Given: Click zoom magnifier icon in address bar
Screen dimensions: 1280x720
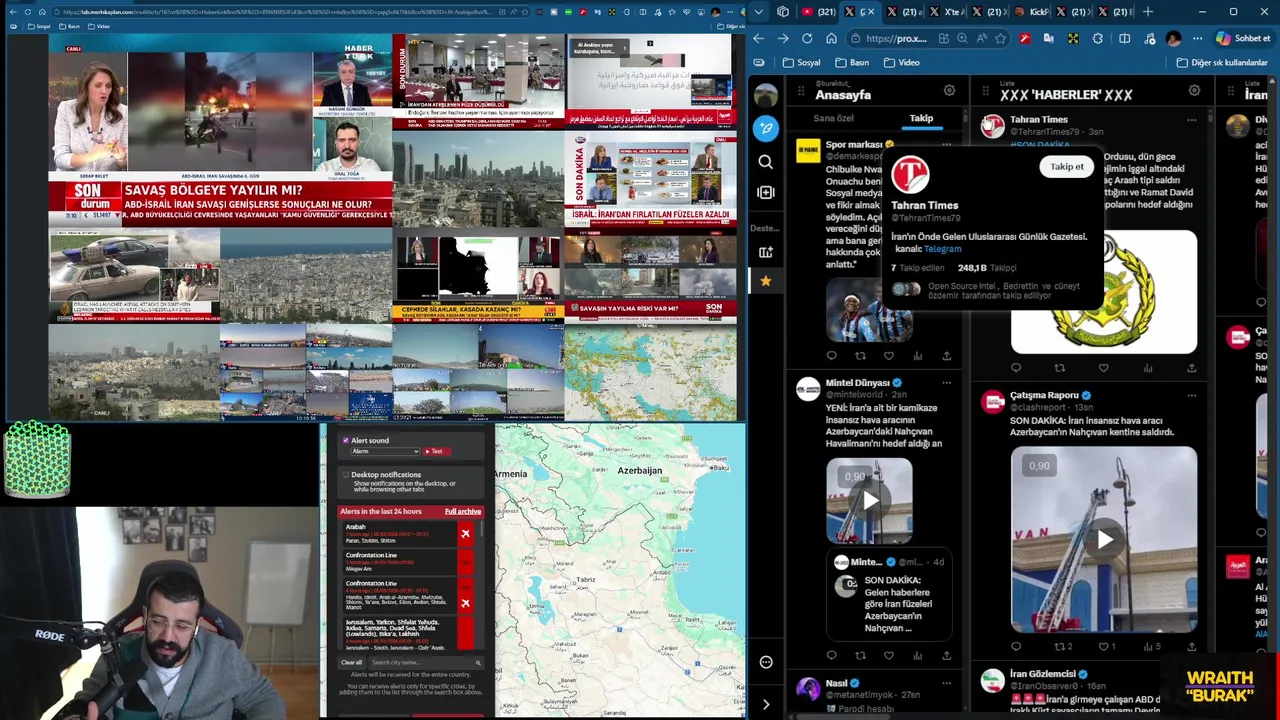Looking at the screenshot, I should [x=962, y=38].
